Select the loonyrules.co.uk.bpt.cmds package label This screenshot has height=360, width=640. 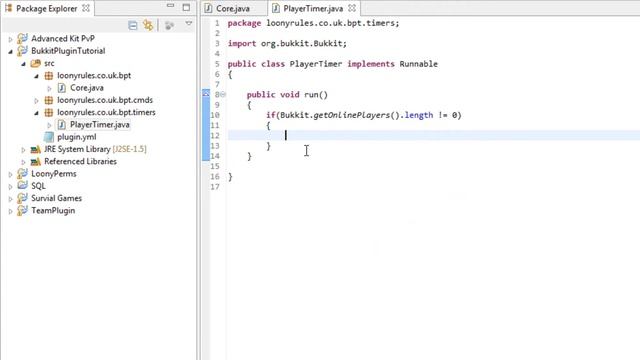coord(105,100)
